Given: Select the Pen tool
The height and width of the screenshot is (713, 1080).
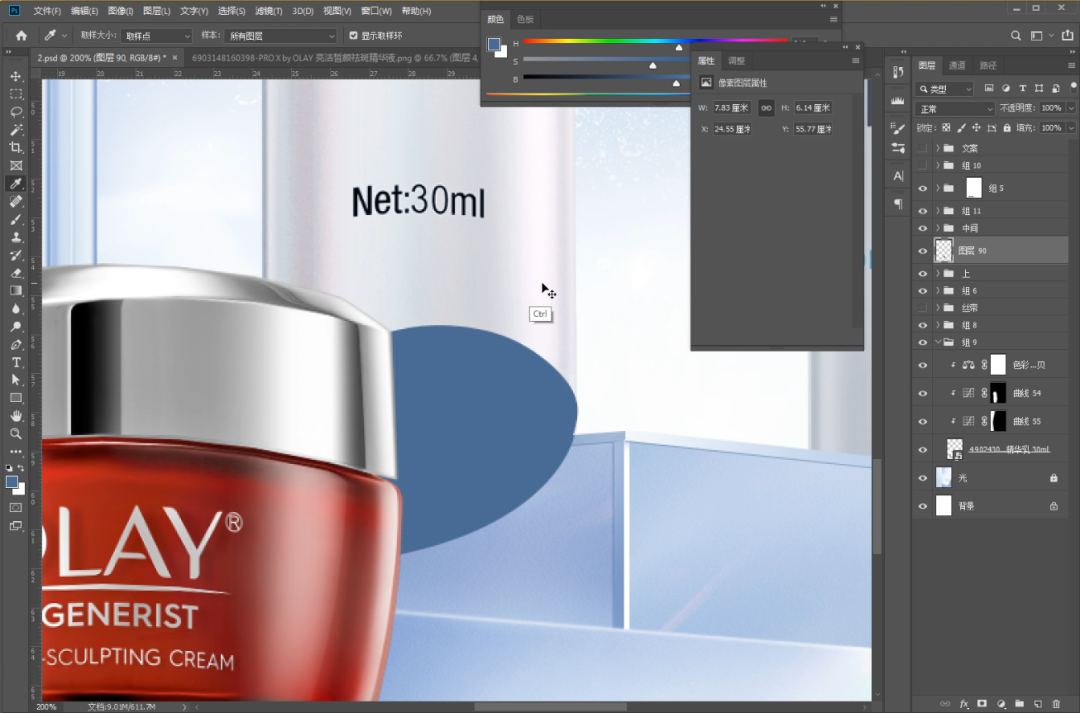Looking at the screenshot, I should (16, 344).
